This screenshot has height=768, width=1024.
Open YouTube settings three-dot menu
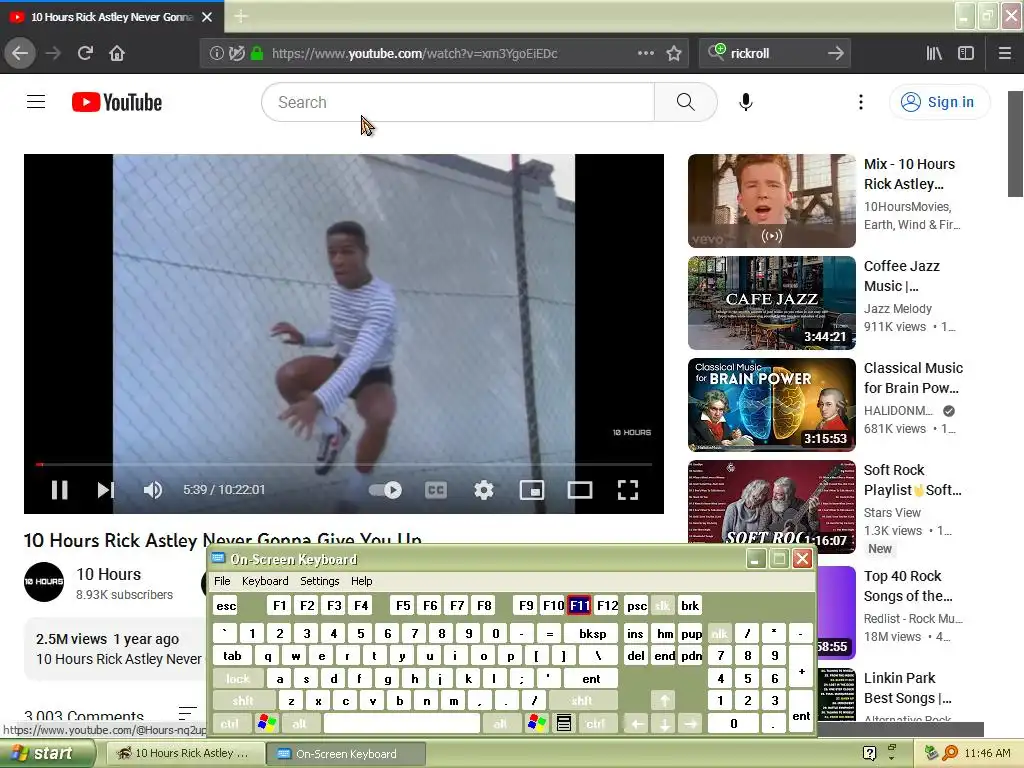[x=861, y=102]
